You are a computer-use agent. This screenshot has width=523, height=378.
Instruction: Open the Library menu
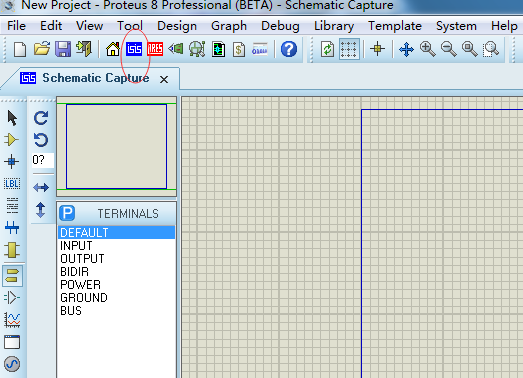point(334,26)
